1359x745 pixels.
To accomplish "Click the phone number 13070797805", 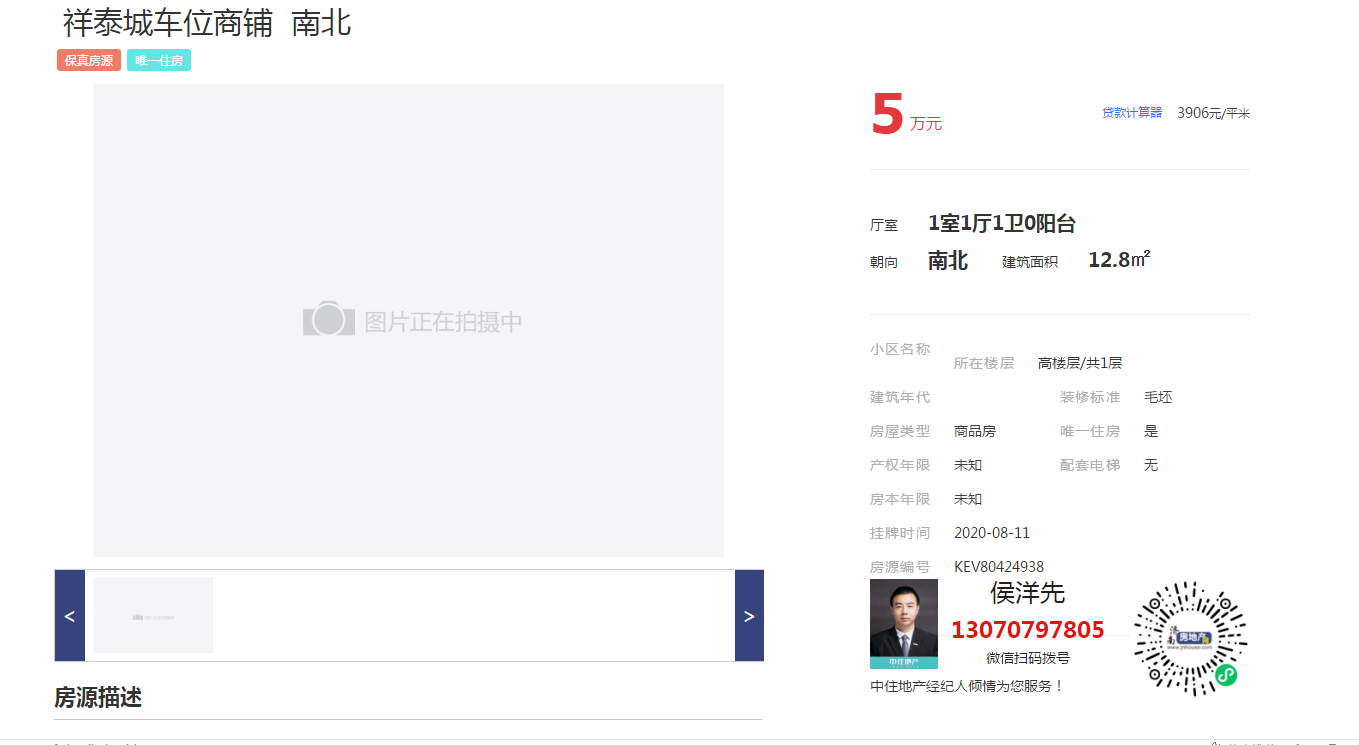I will (x=1027, y=630).
